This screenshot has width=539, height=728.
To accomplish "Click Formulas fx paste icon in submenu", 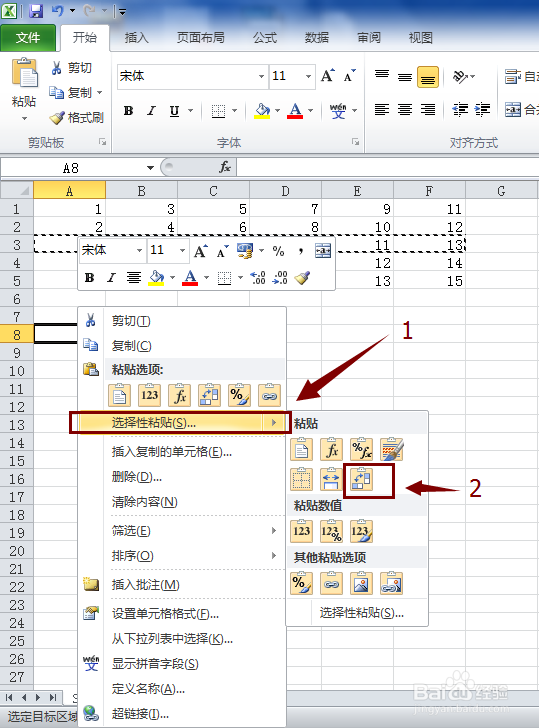I will 331,449.
